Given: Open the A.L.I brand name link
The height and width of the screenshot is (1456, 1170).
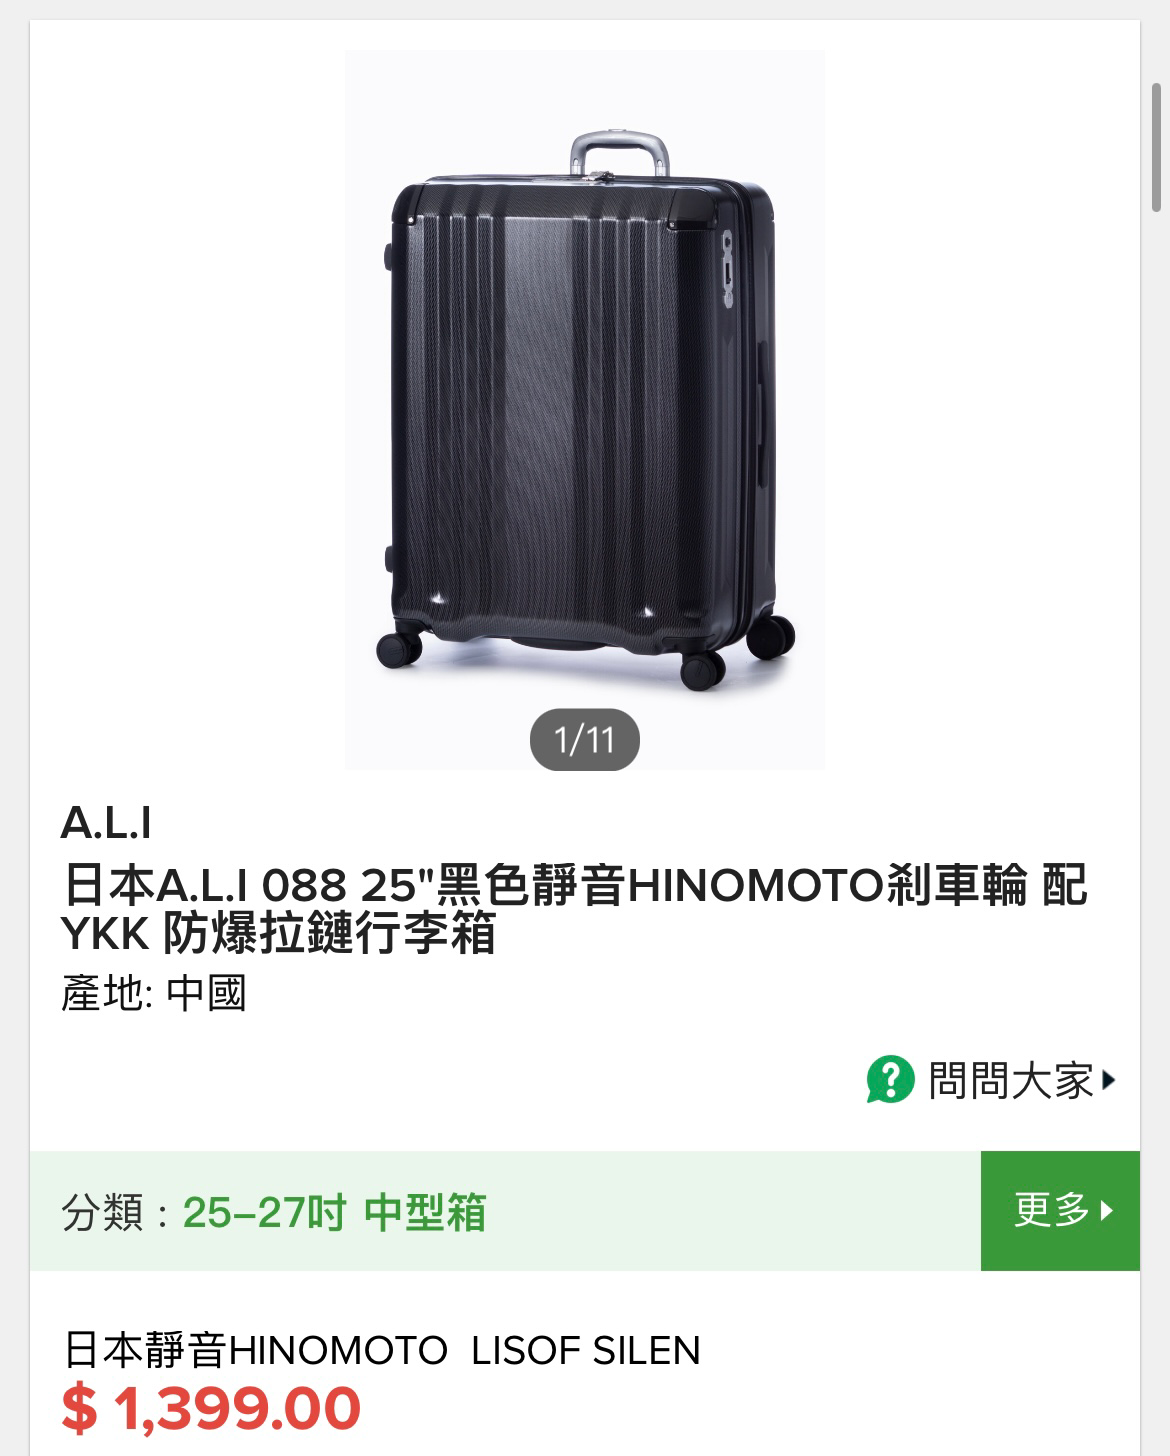Looking at the screenshot, I should pyautogui.click(x=106, y=823).
